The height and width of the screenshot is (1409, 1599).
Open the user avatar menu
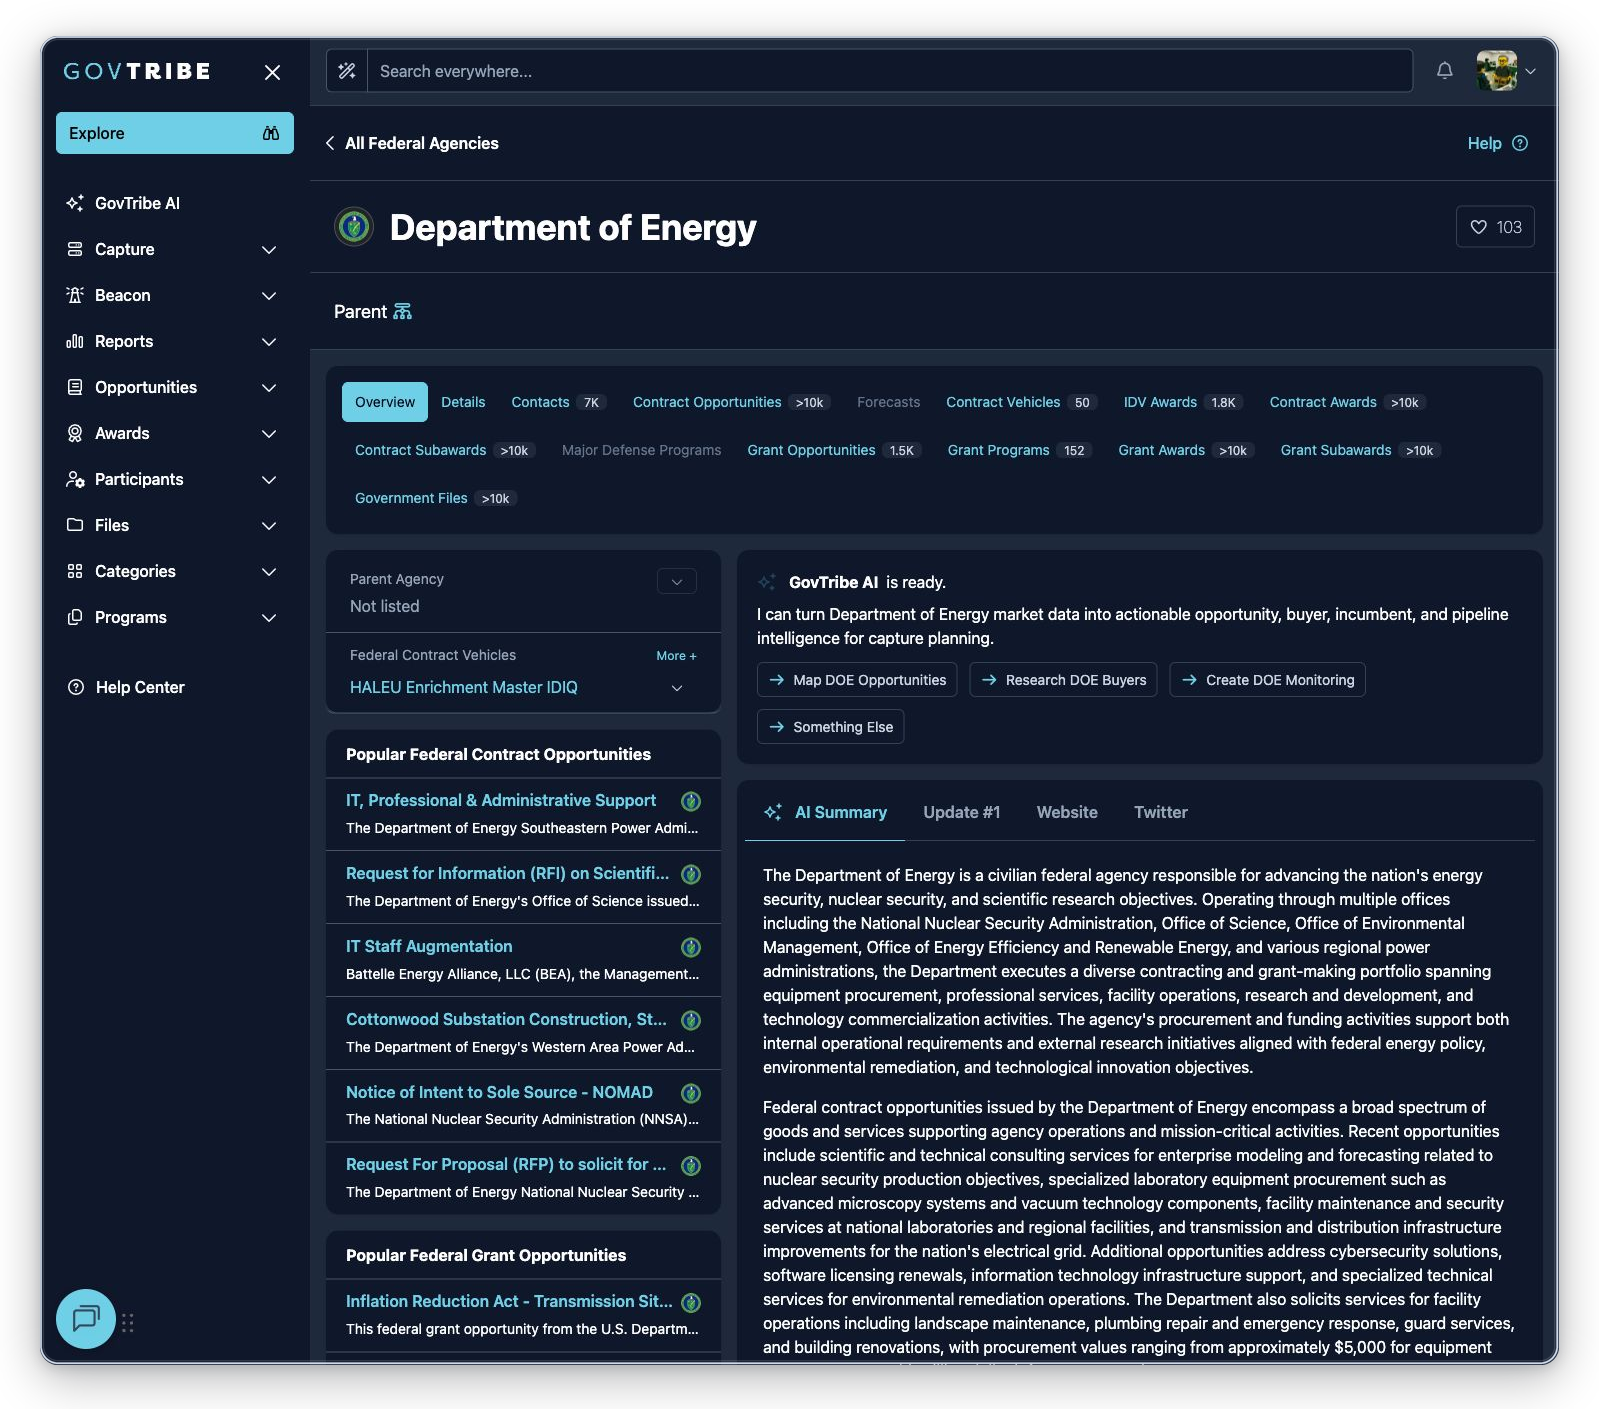(1496, 71)
